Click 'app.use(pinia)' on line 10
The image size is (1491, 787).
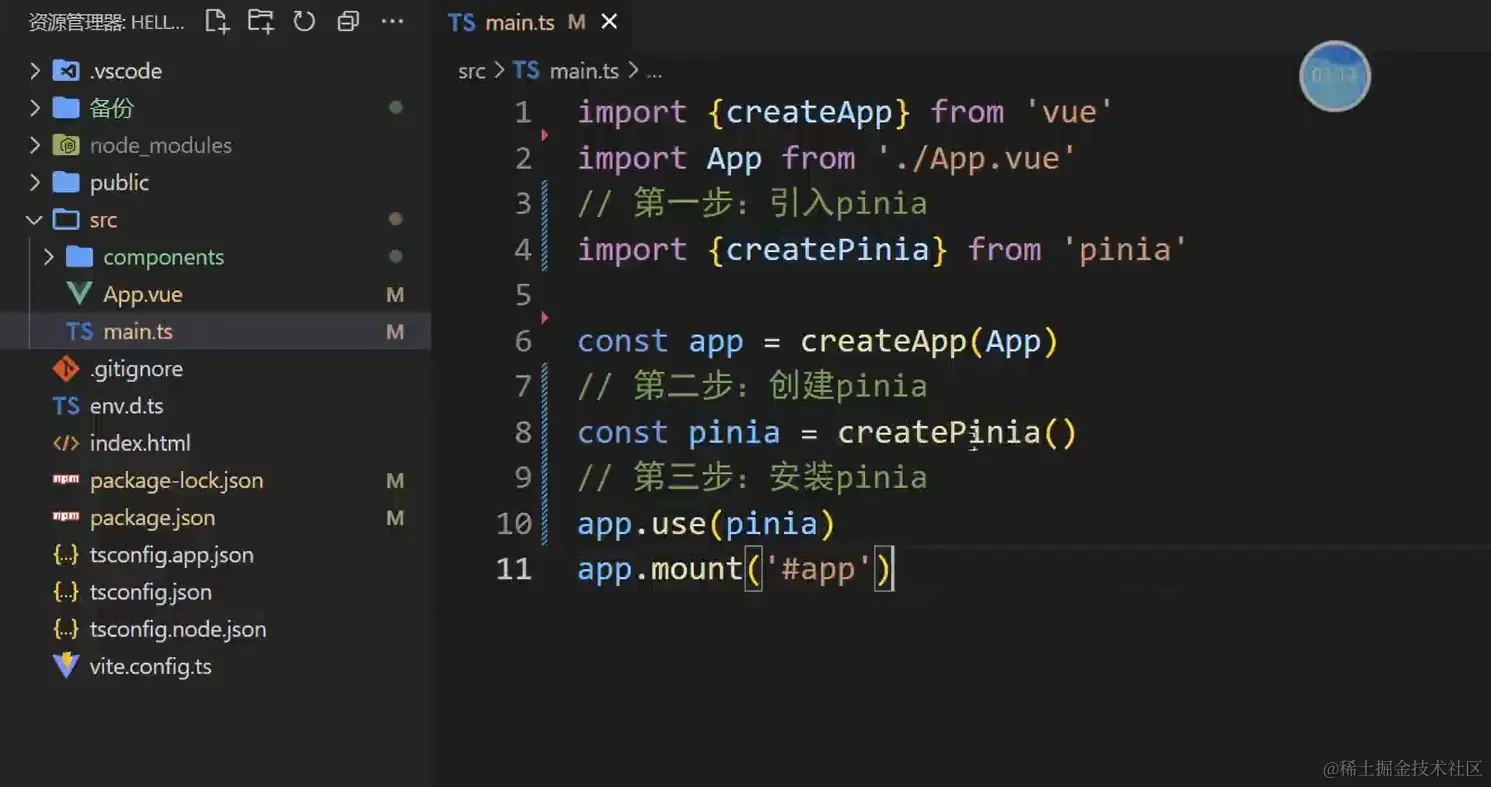[706, 524]
